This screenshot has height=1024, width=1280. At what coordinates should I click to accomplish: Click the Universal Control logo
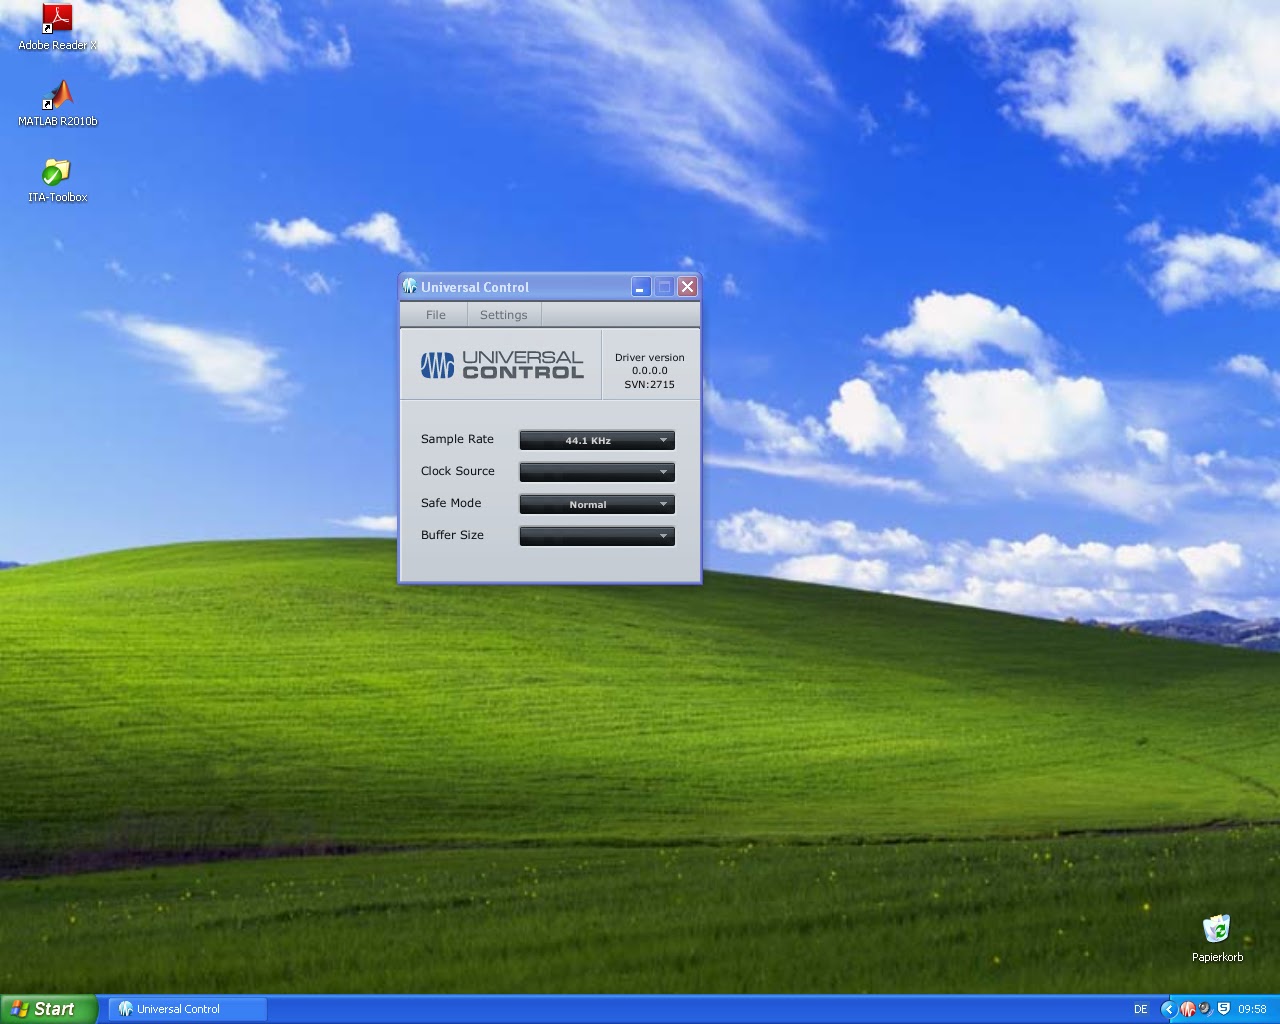coord(502,365)
